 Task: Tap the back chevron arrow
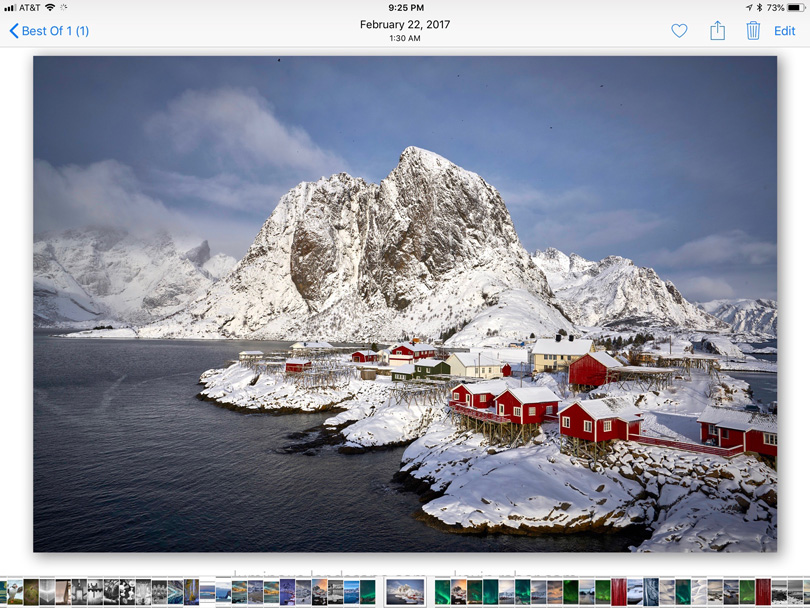tap(14, 31)
